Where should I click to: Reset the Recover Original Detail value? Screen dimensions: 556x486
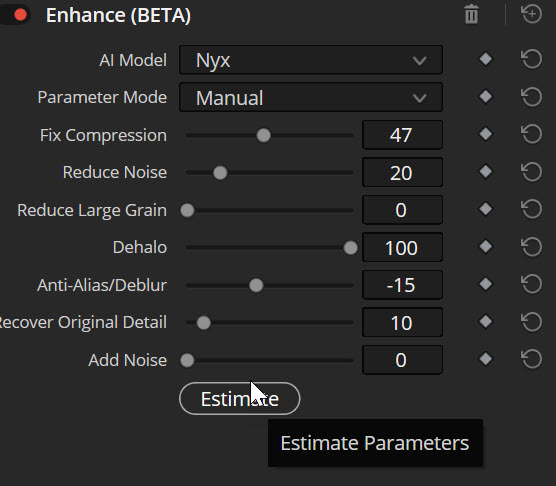[532, 322]
